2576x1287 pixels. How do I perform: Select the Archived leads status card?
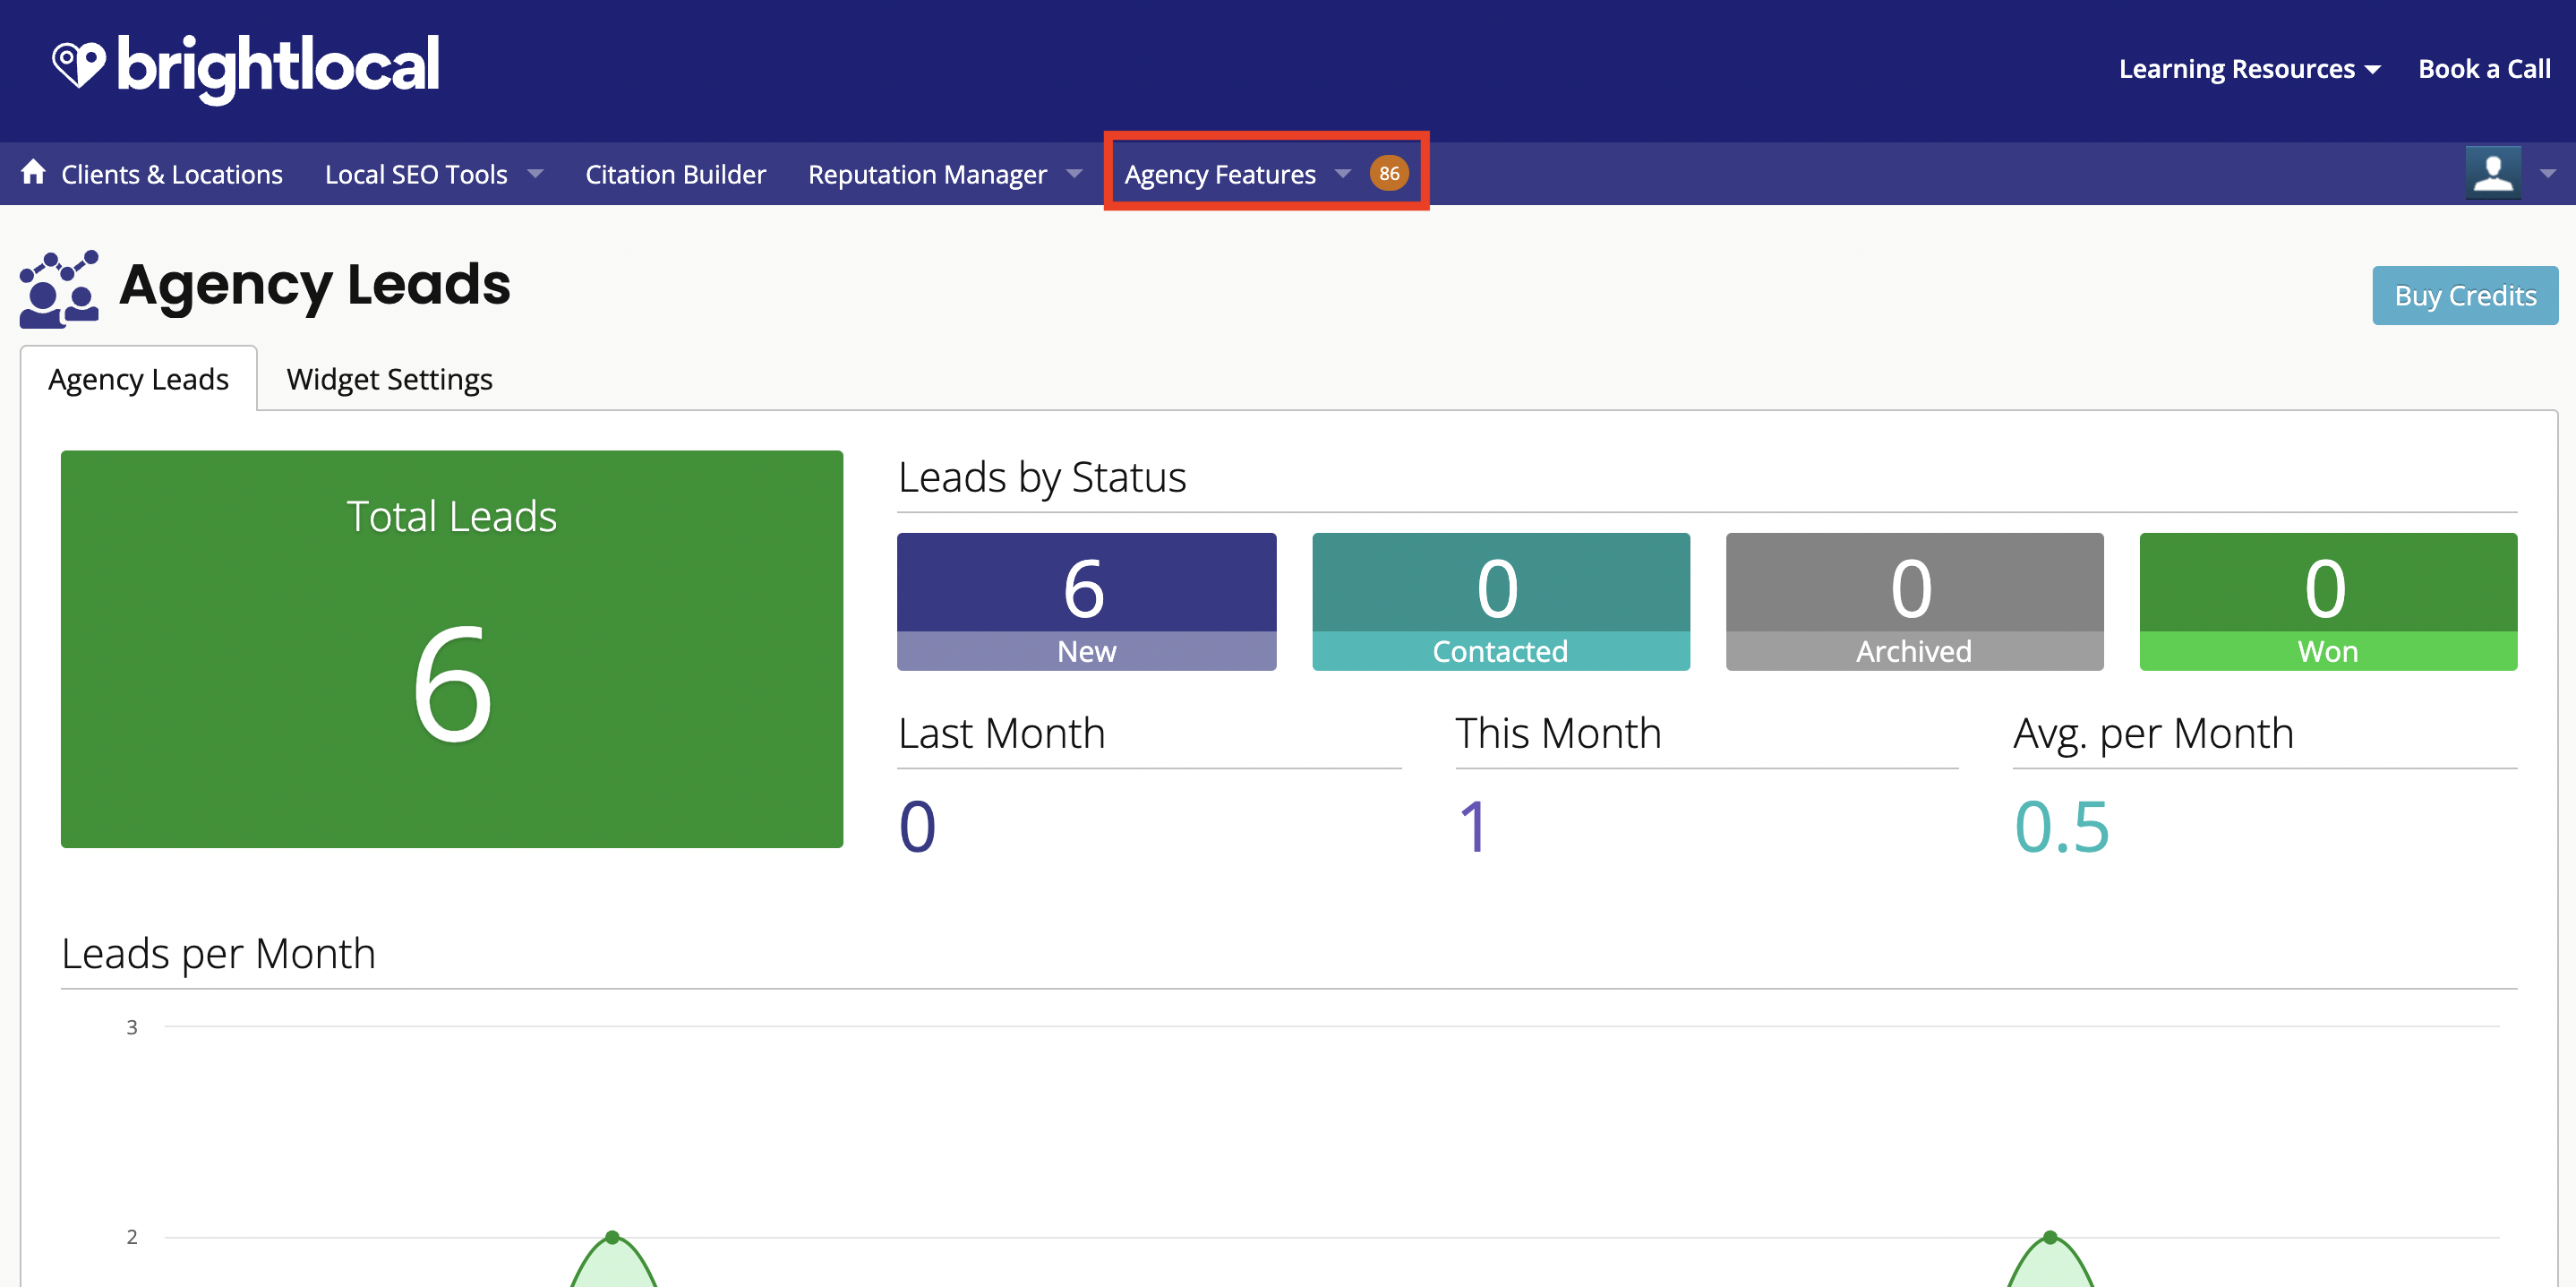pos(1914,601)
